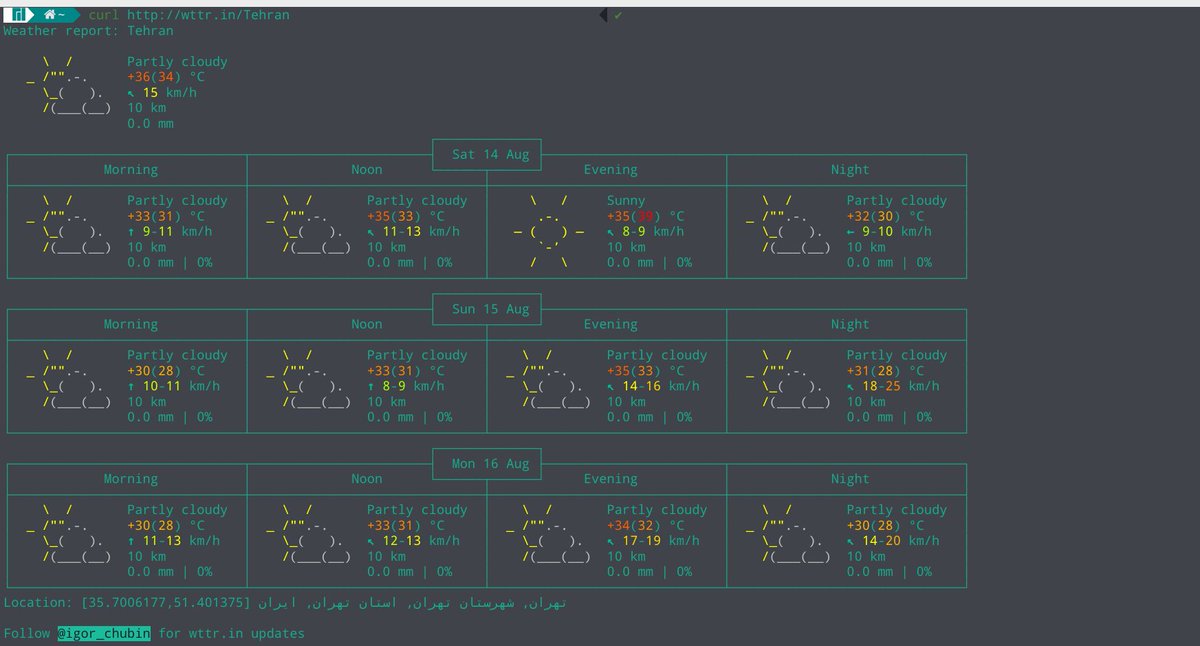Click the Monday Noon wind 12-13 km/h
This screenshot has width=1200, height=646.
click(414, 541)
